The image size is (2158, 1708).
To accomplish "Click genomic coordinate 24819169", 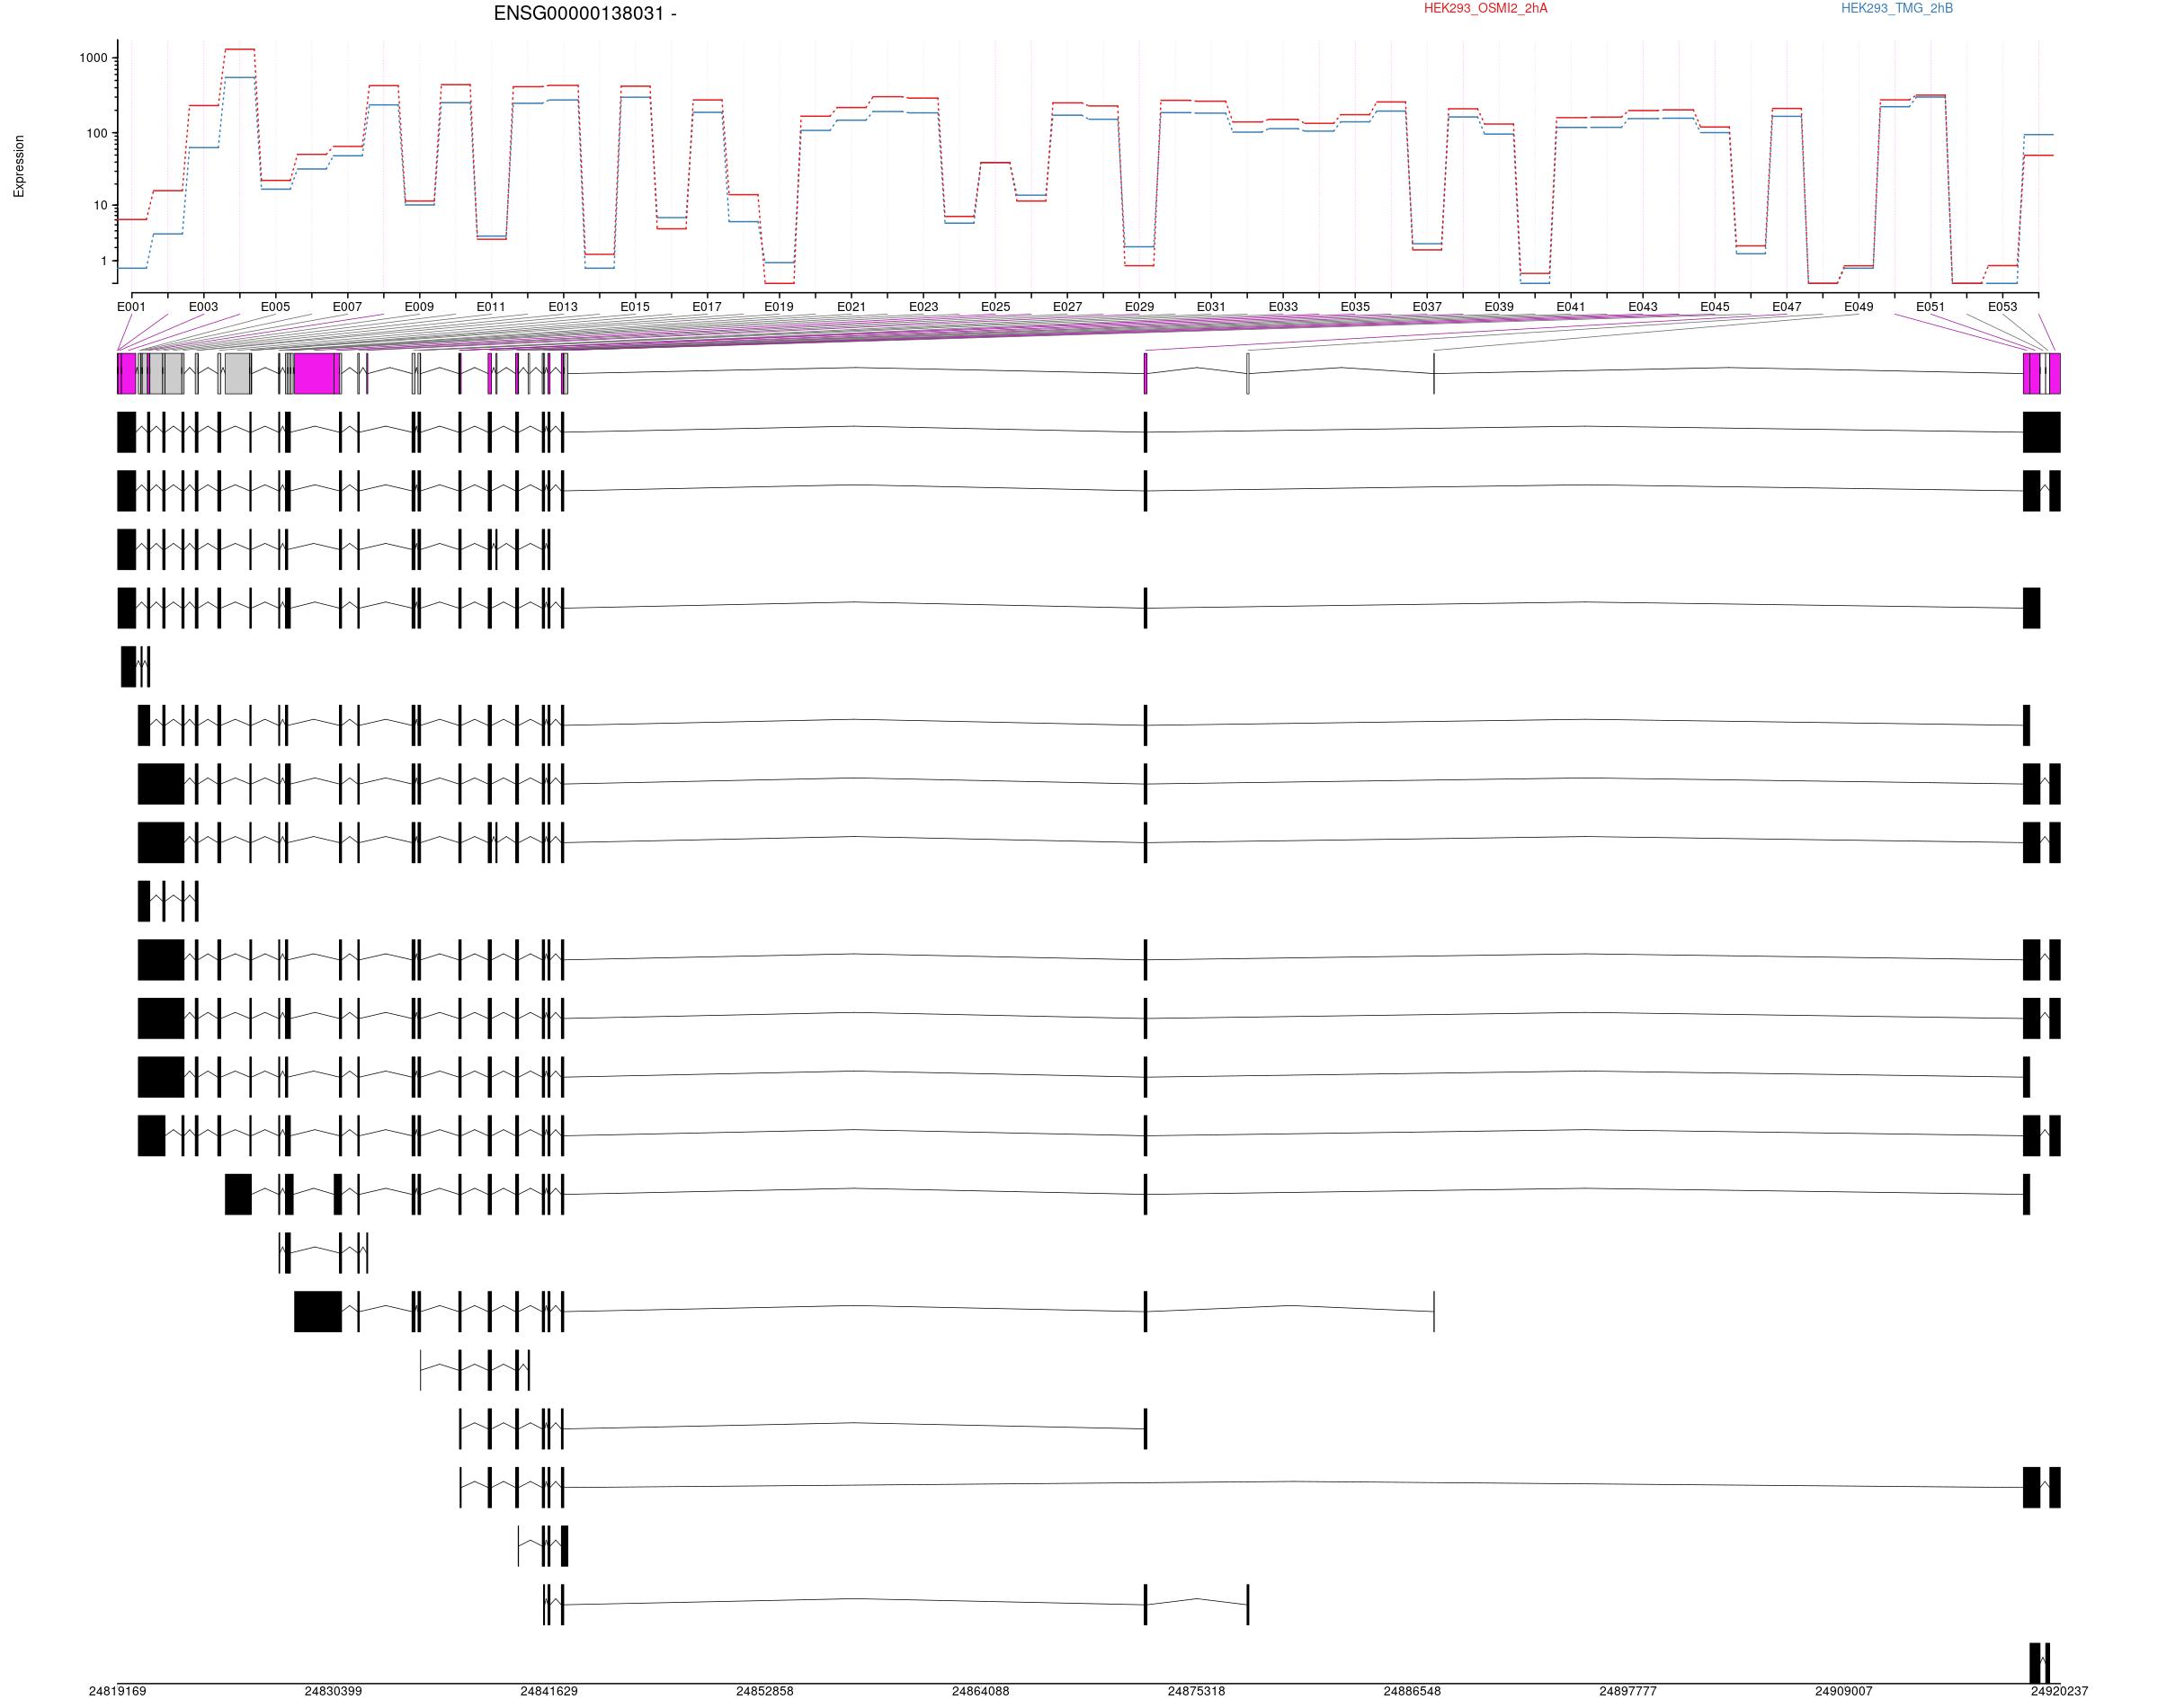I will pyautogui.click(x=117, y=1691).
